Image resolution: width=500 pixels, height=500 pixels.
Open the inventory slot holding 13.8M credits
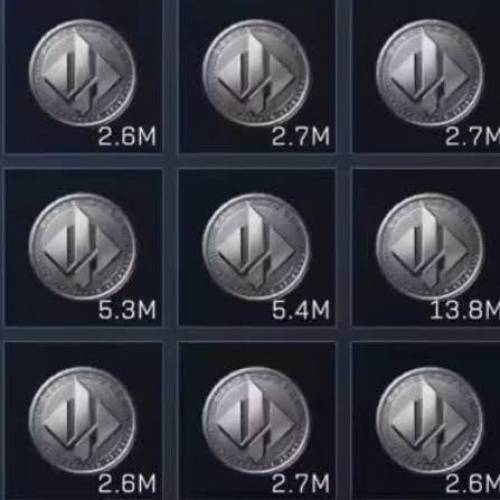[x=426, y=247]
